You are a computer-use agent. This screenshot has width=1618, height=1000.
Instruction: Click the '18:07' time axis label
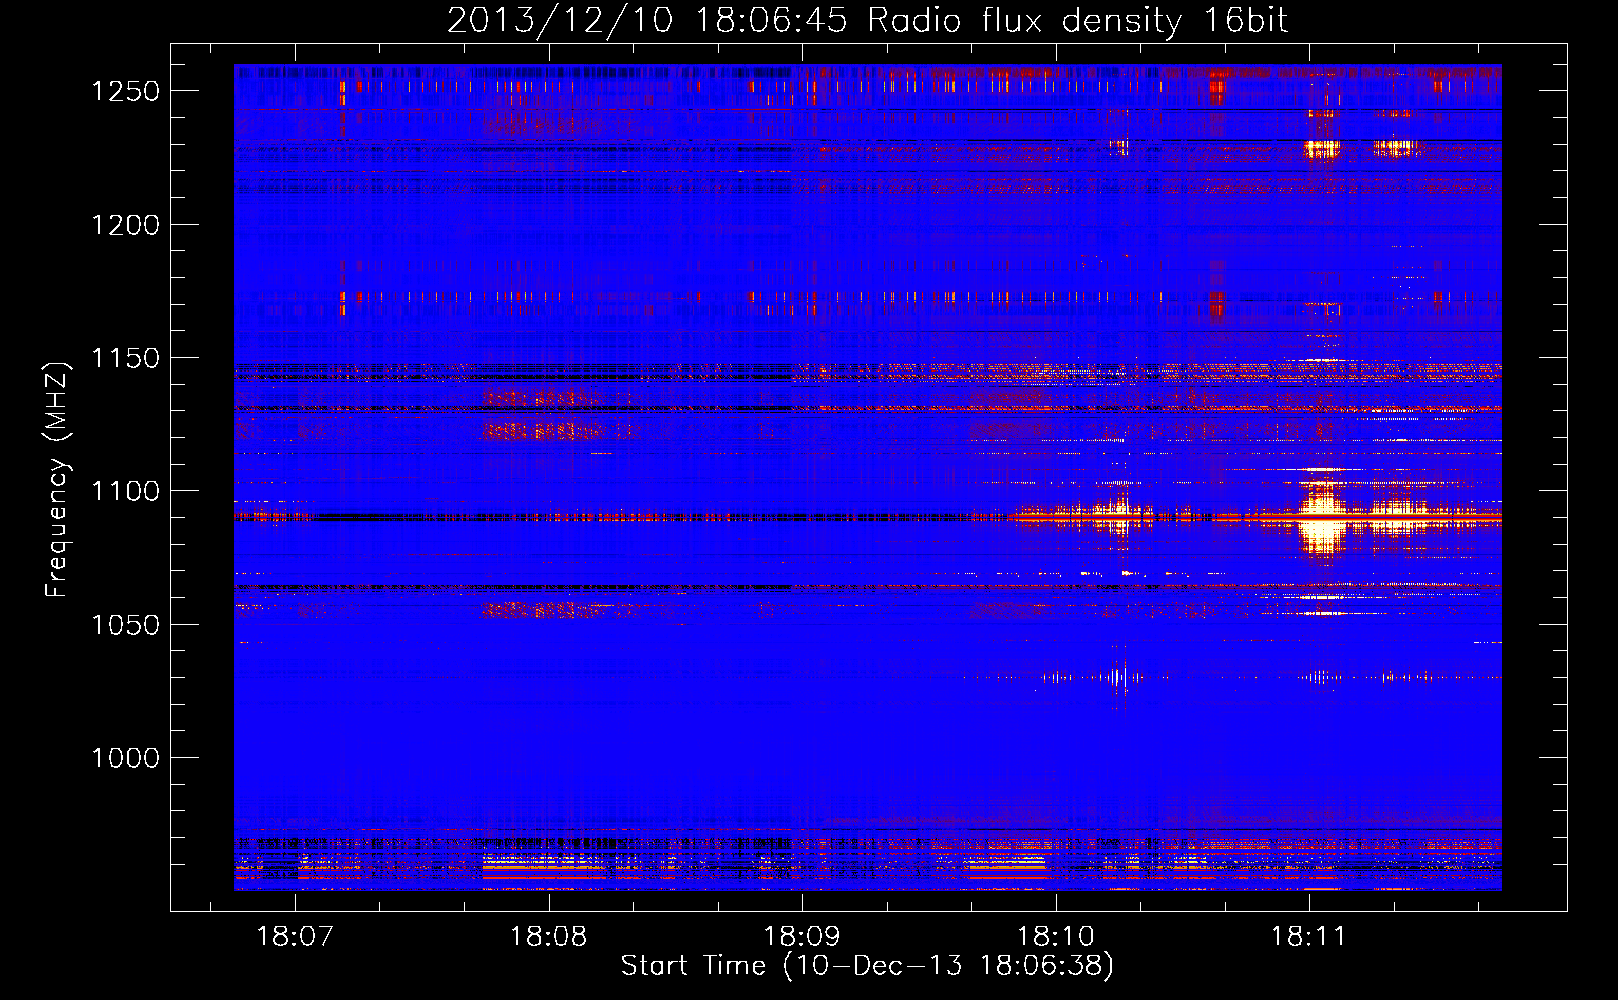coord(294,937)
